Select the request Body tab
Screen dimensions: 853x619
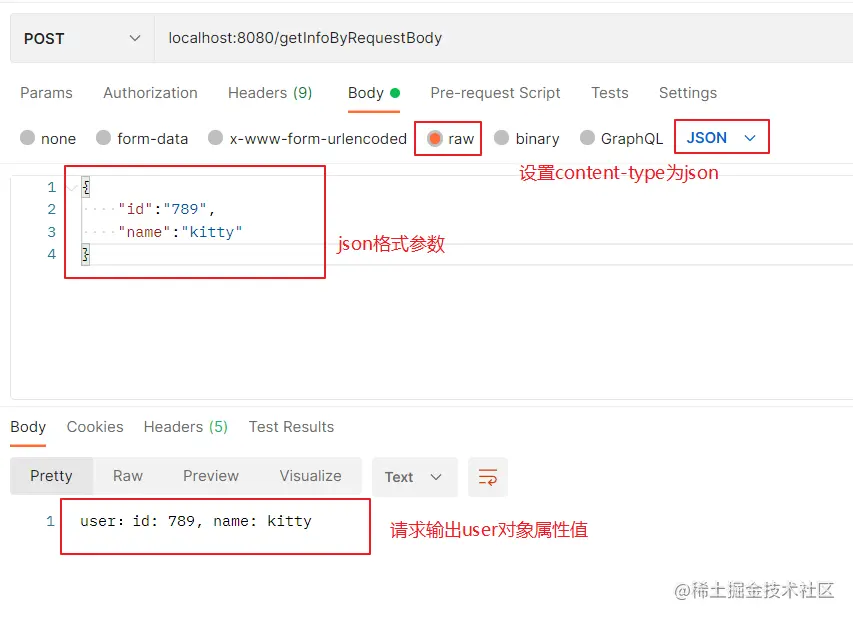pyautogui.click(x=374, y=93)
